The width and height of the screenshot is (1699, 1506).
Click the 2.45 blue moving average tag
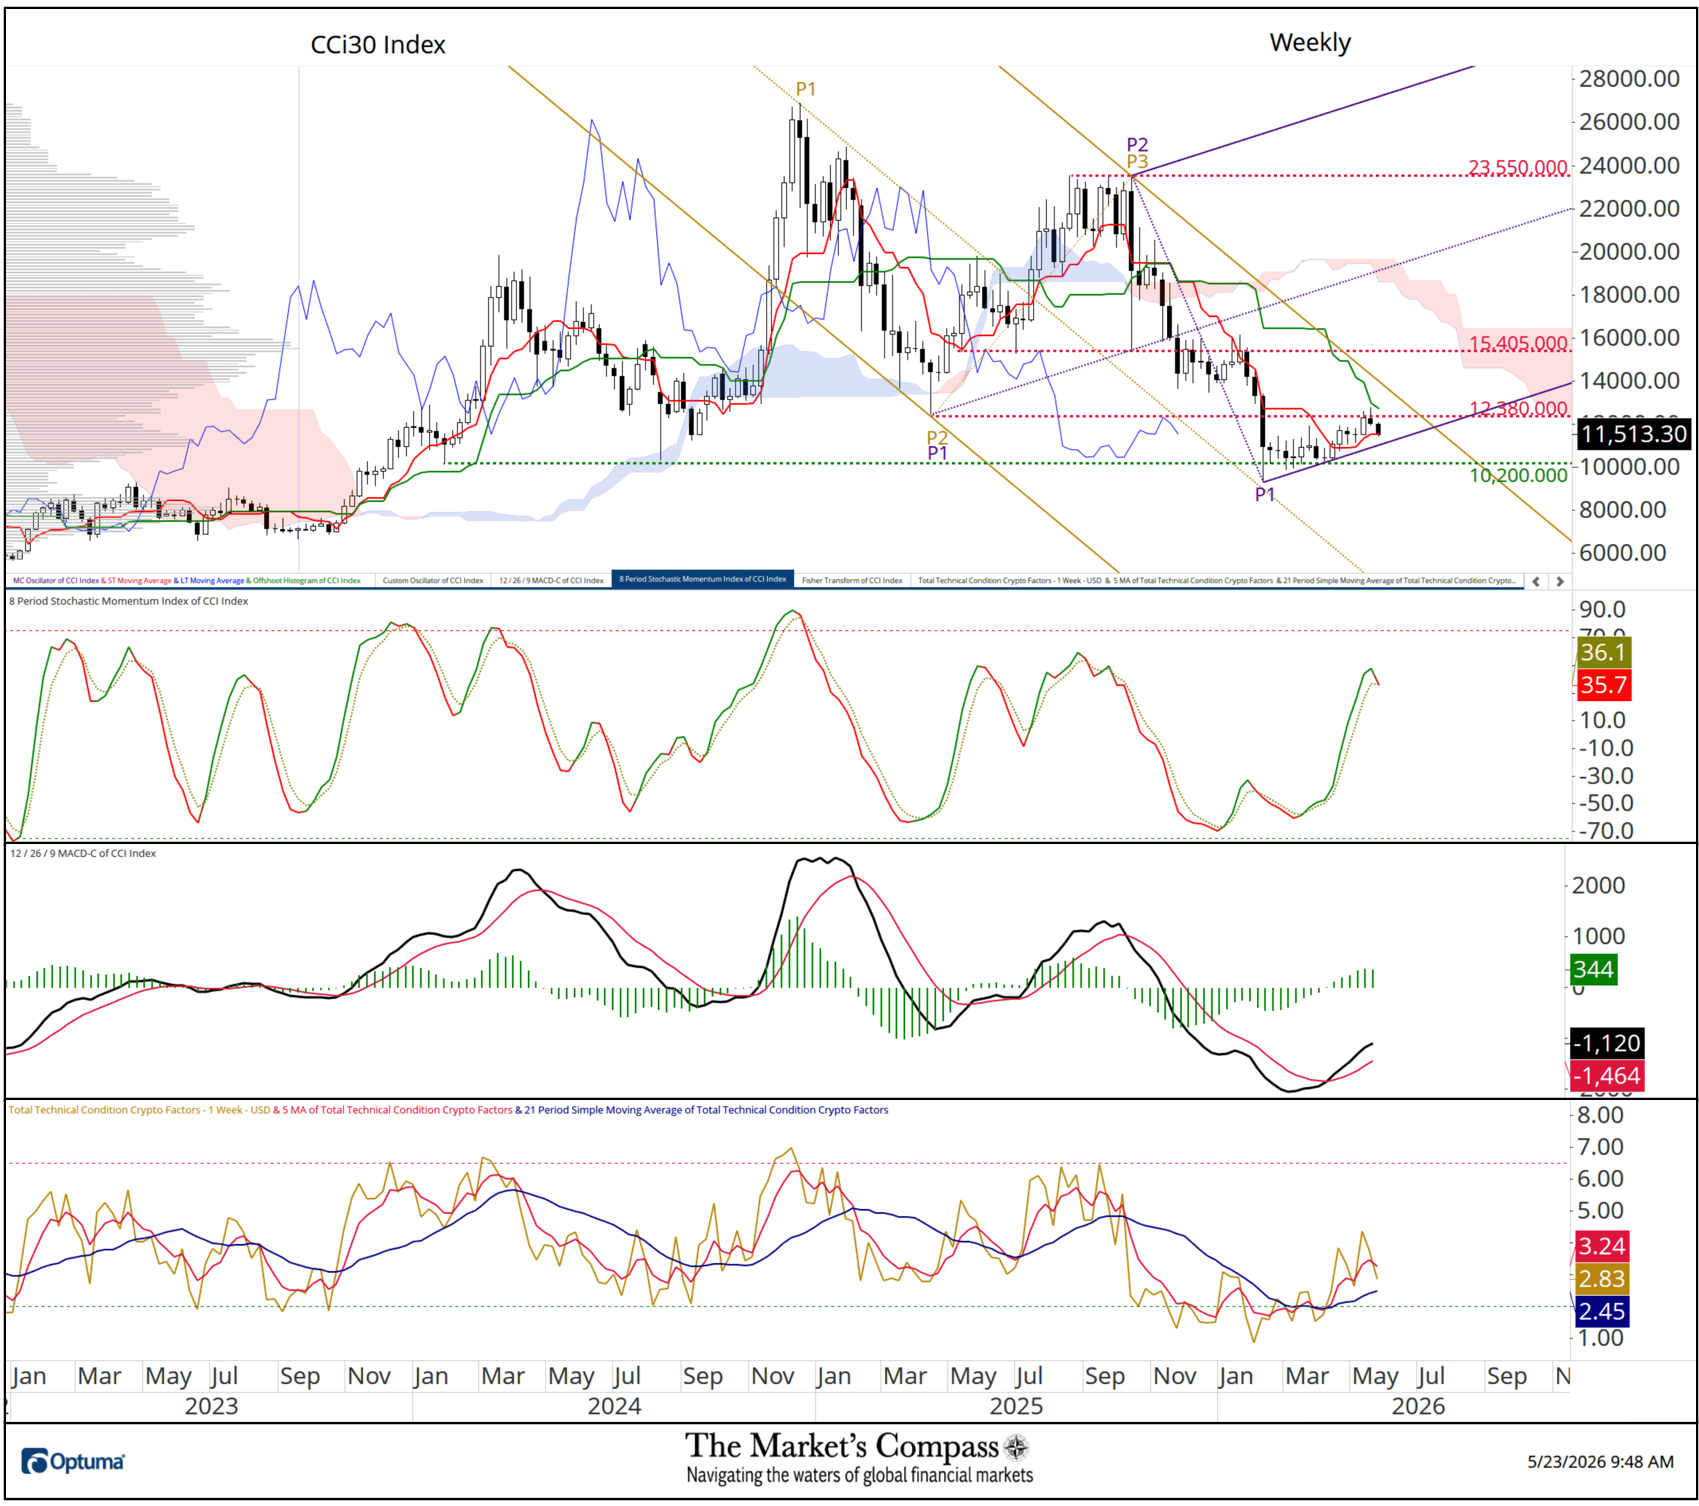point(1601,1311)
